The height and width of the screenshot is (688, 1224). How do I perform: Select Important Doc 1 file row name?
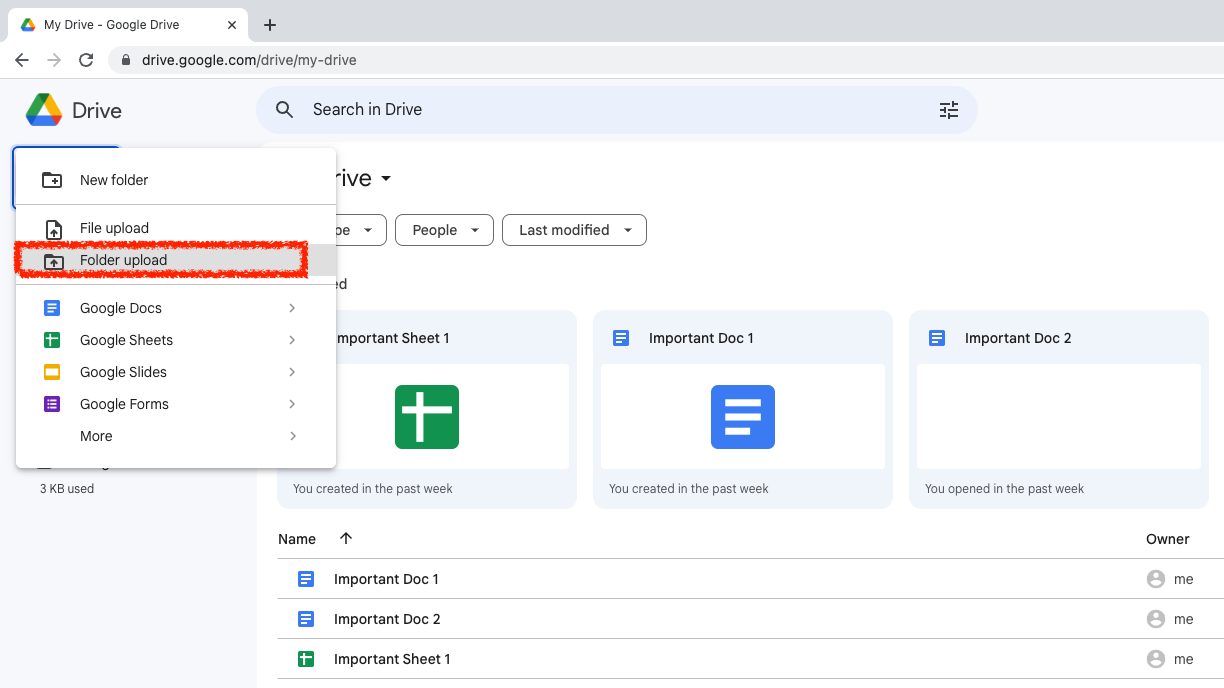coord(386,579)
